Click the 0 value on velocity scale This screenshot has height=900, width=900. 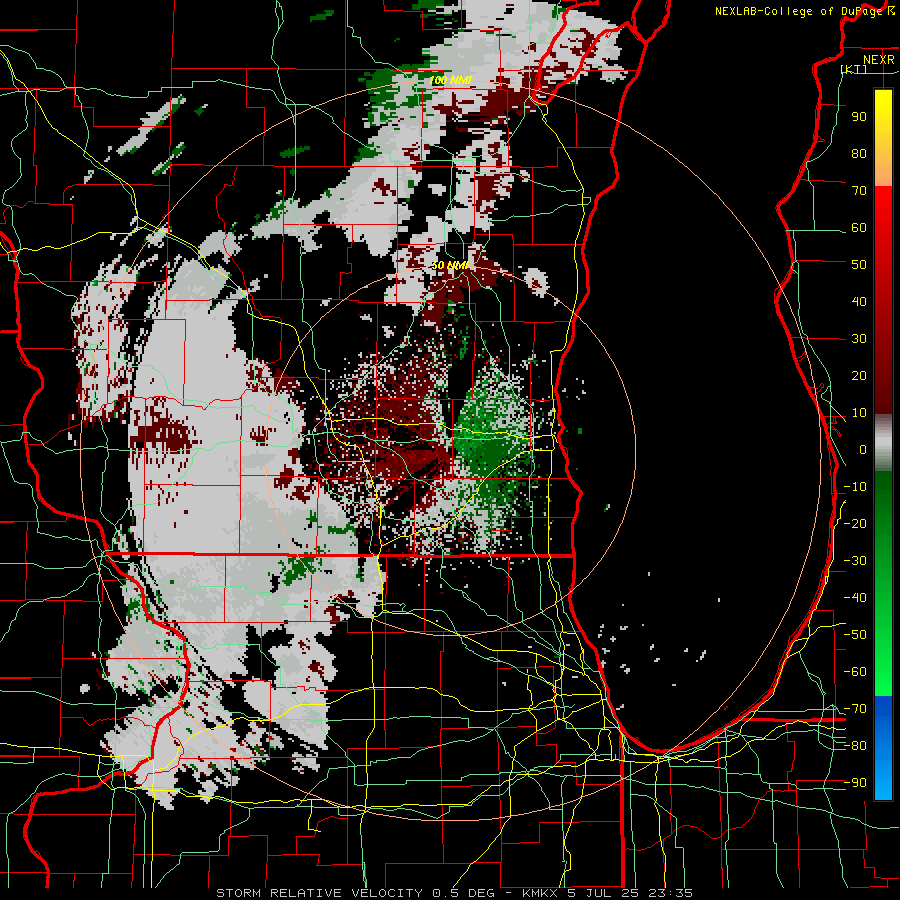[x=863, y=450]
